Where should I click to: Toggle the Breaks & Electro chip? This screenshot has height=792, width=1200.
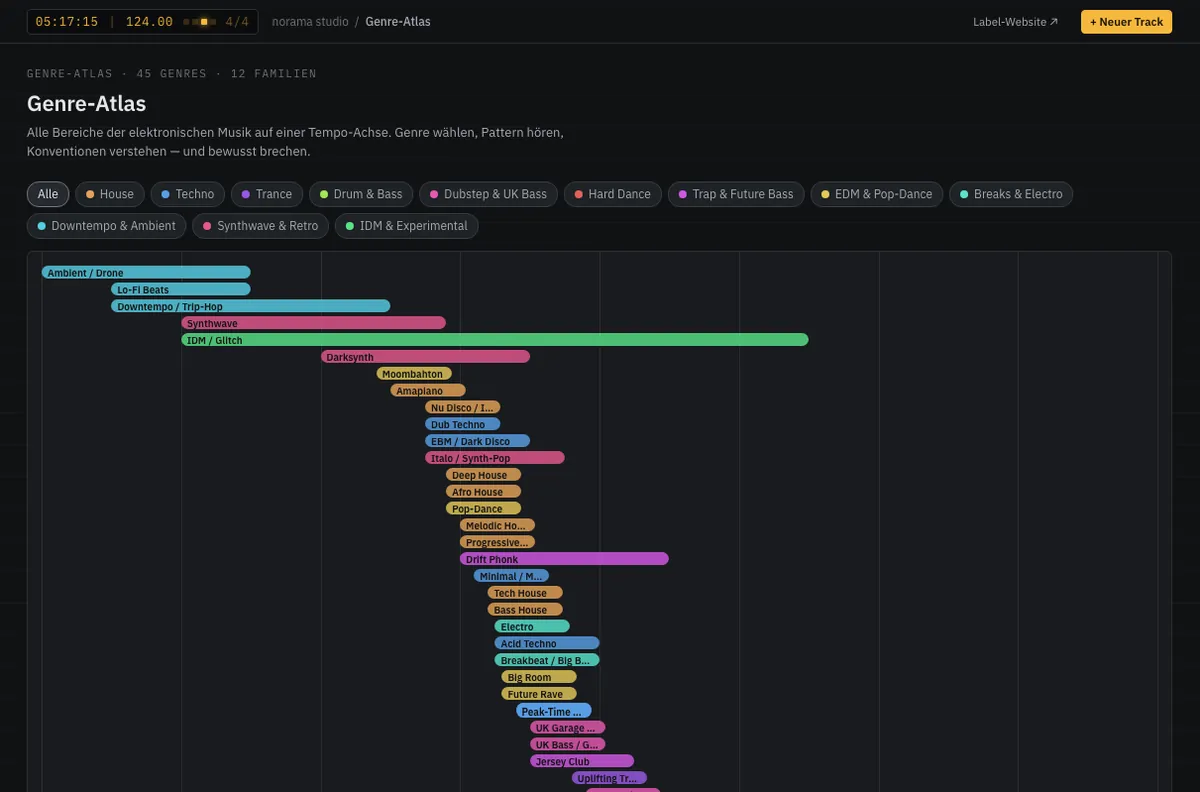click(x=1011, y=194)
